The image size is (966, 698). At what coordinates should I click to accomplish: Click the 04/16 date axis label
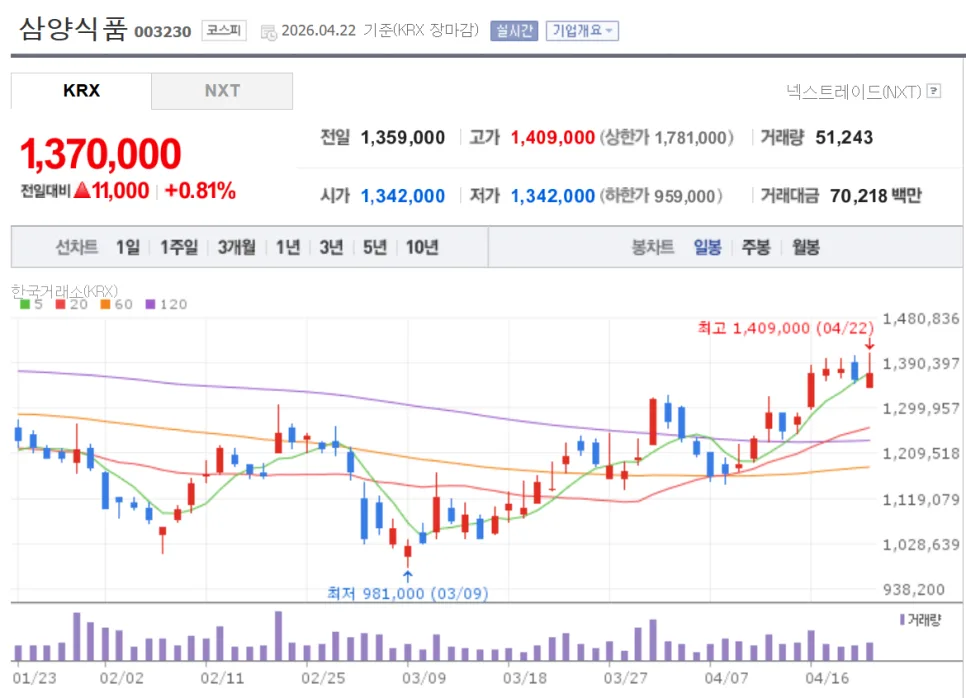pyautogui.click(x=827, y=678)
